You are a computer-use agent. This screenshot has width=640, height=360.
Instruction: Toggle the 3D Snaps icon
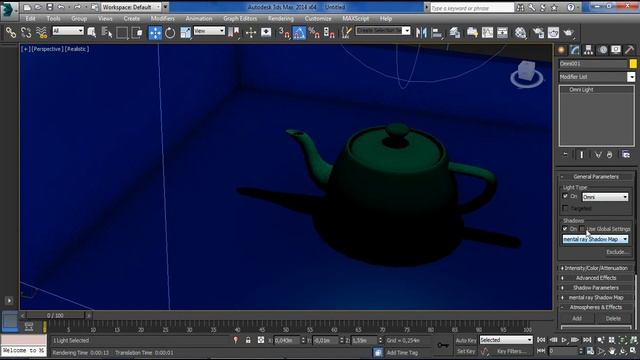[284, 33]
